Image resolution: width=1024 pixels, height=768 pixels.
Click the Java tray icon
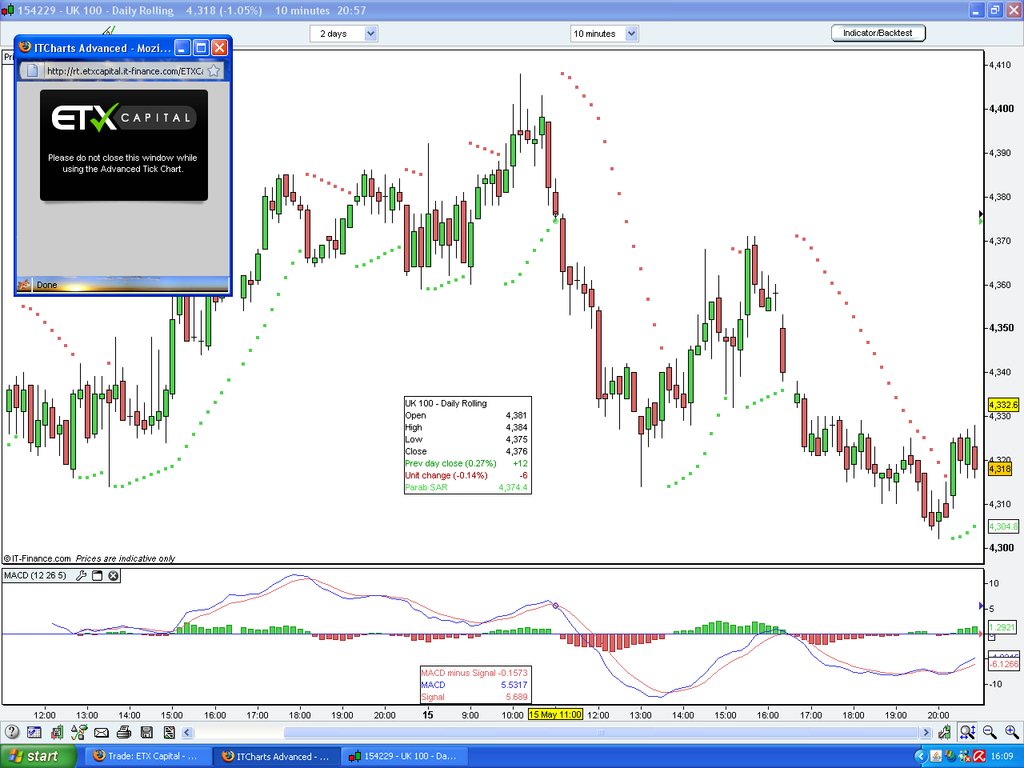coord(938,756)
